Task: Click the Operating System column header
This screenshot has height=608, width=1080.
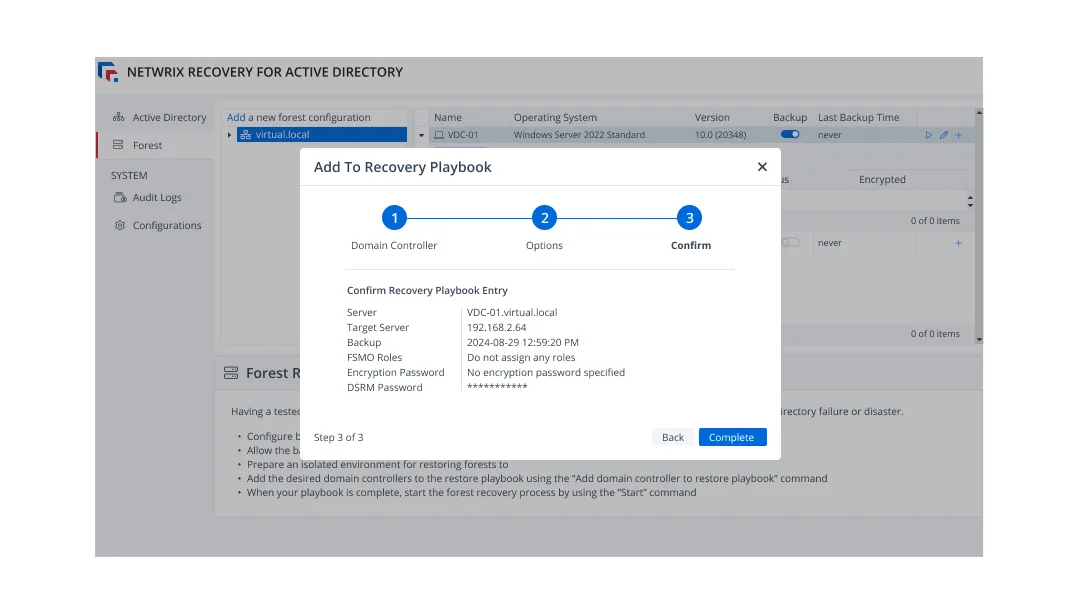Action: click(555, 117)
